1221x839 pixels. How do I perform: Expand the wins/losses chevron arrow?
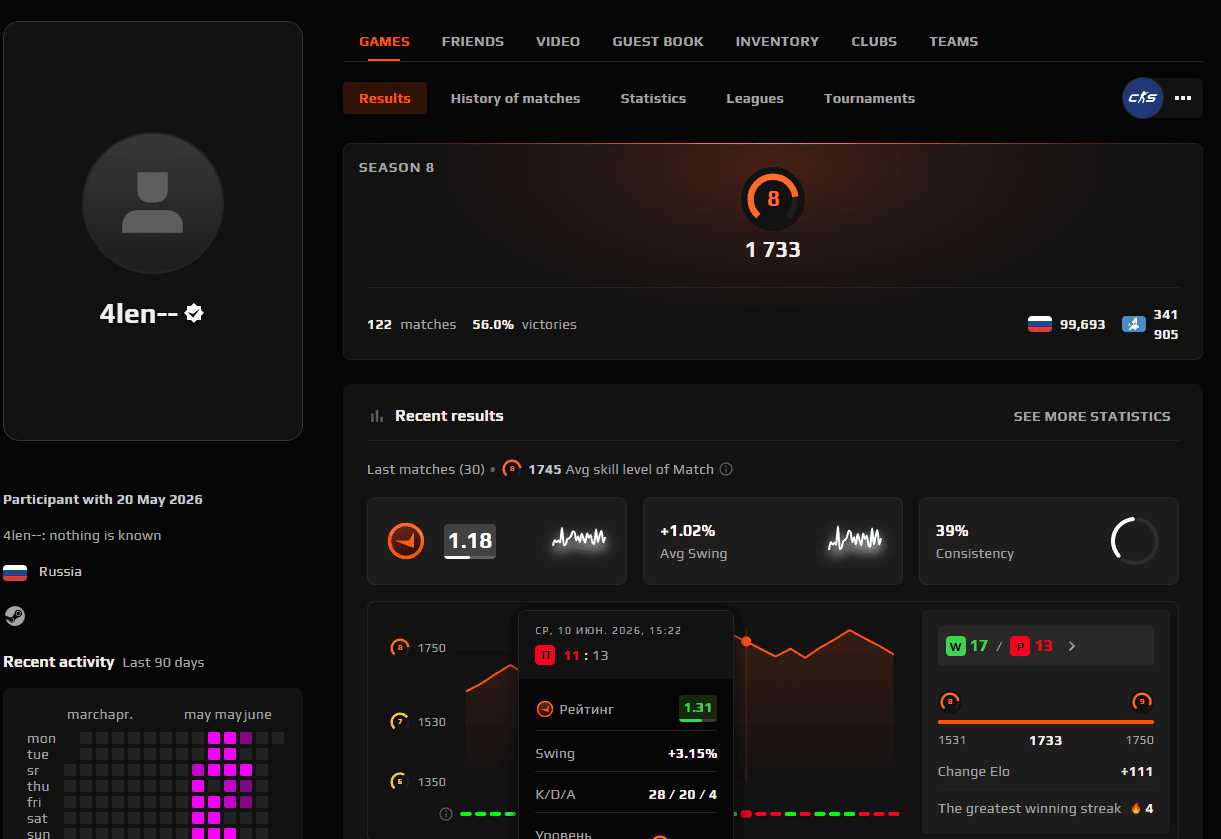pos(1072,646)
